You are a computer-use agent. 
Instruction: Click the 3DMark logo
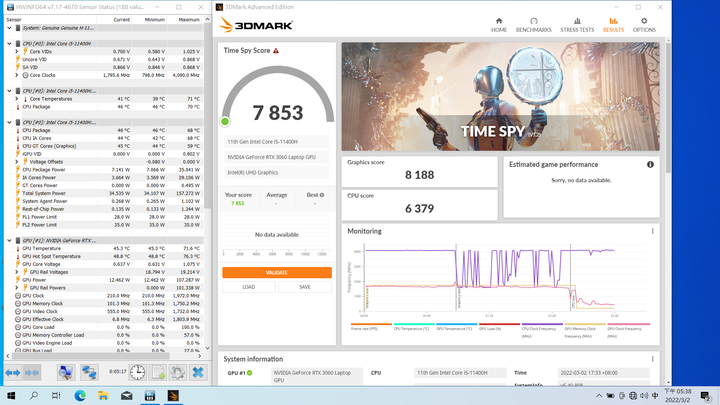coord(256,25)
